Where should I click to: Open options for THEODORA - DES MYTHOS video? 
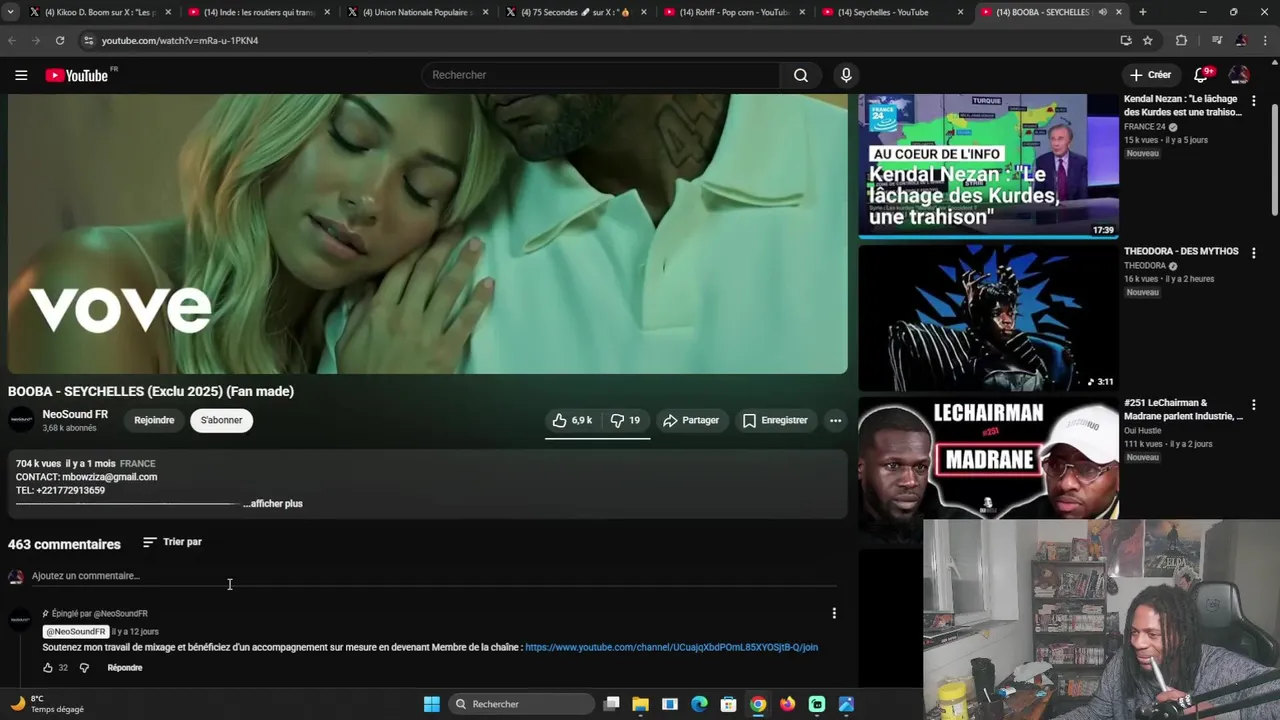[1253, 253]
